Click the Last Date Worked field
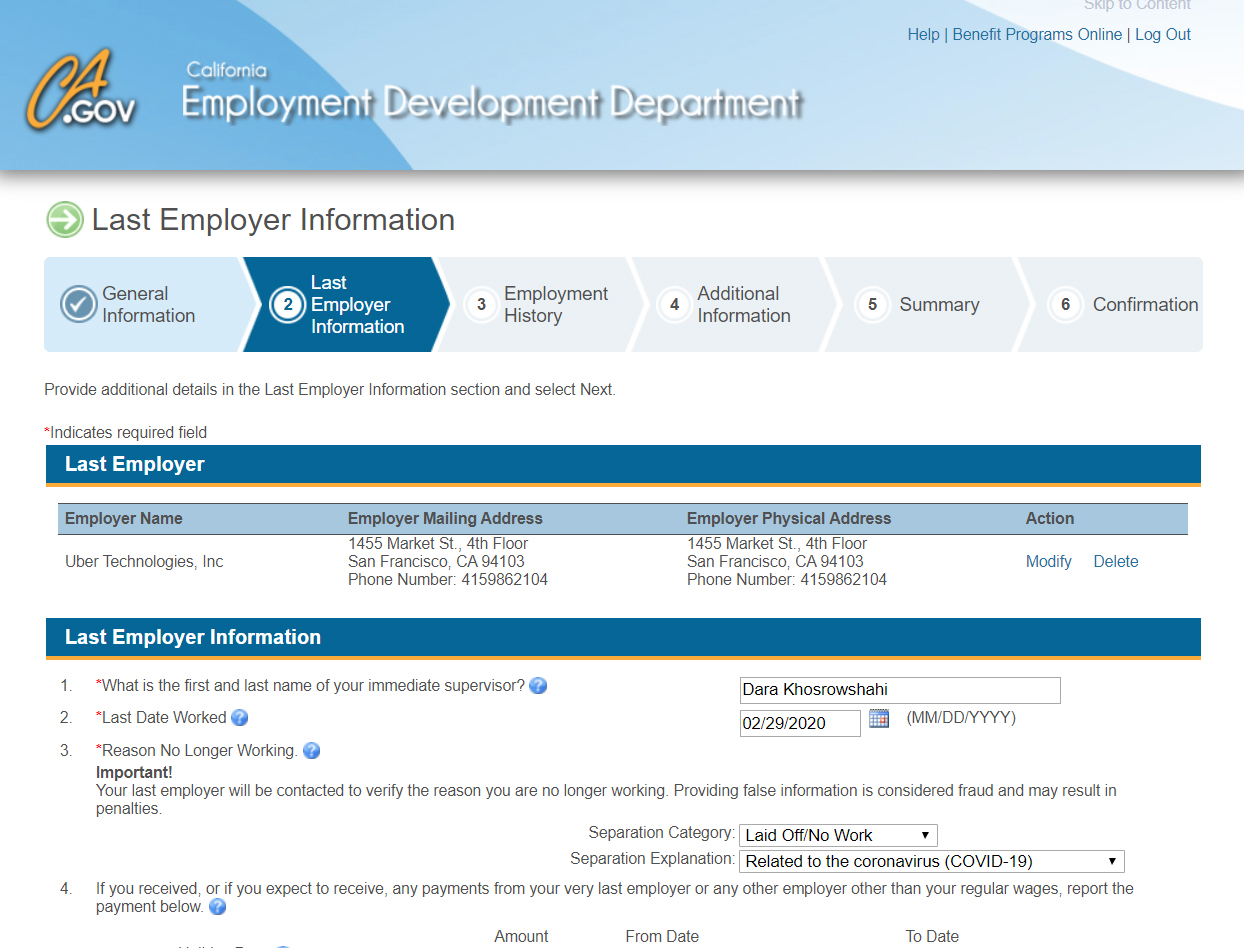Image resolution: width=1244 pixels, height=948 pixels. [x=800, y=723]
